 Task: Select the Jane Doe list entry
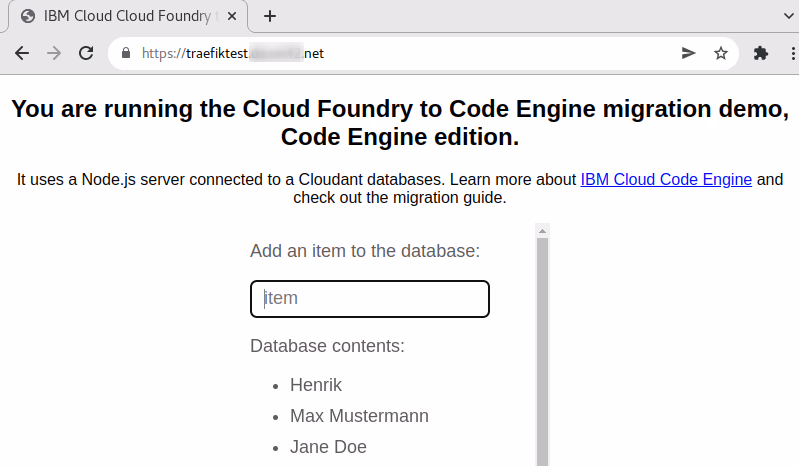[x=328, y=447]
